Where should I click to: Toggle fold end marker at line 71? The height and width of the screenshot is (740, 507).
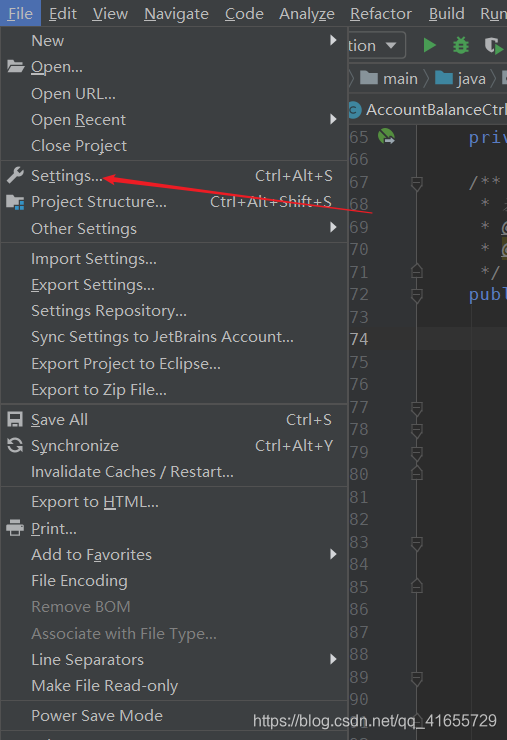416,271
